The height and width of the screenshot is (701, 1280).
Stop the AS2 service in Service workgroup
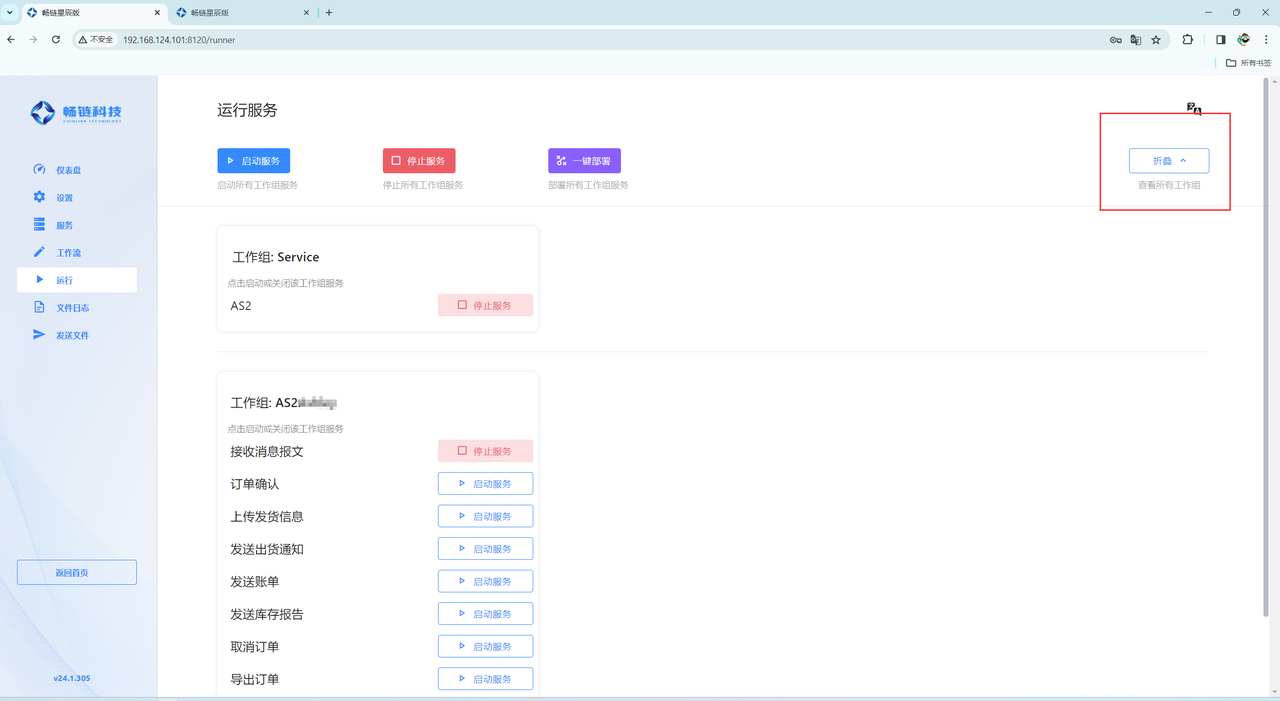[x=485, y=305]
